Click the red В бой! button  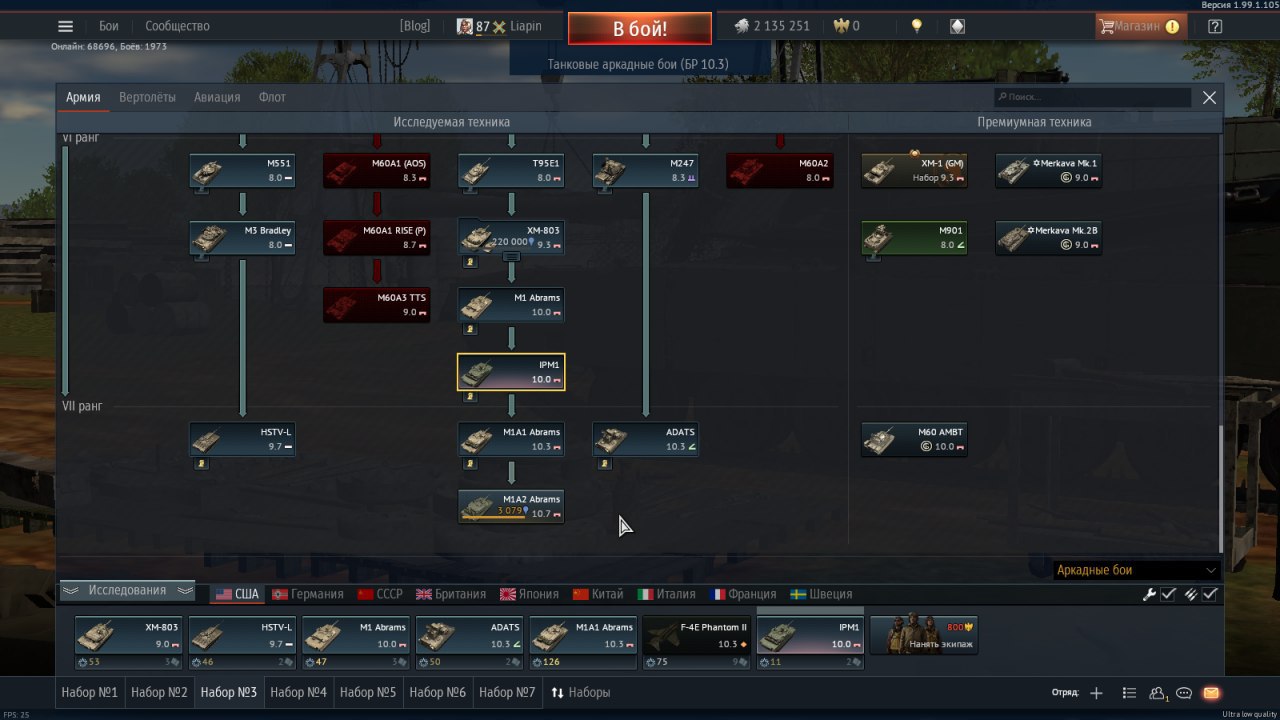[640, 28]
